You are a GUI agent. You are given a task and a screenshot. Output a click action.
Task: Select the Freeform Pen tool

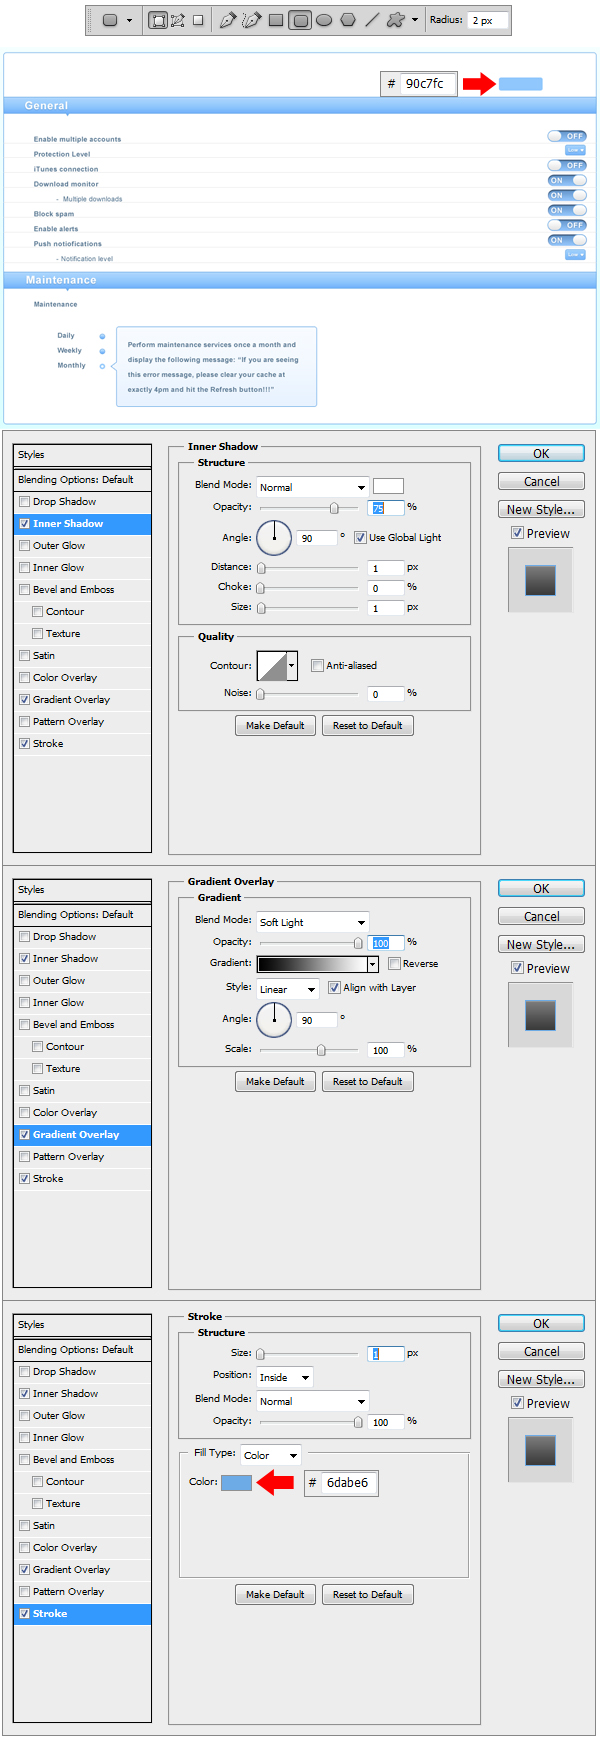tap(251, 20)
